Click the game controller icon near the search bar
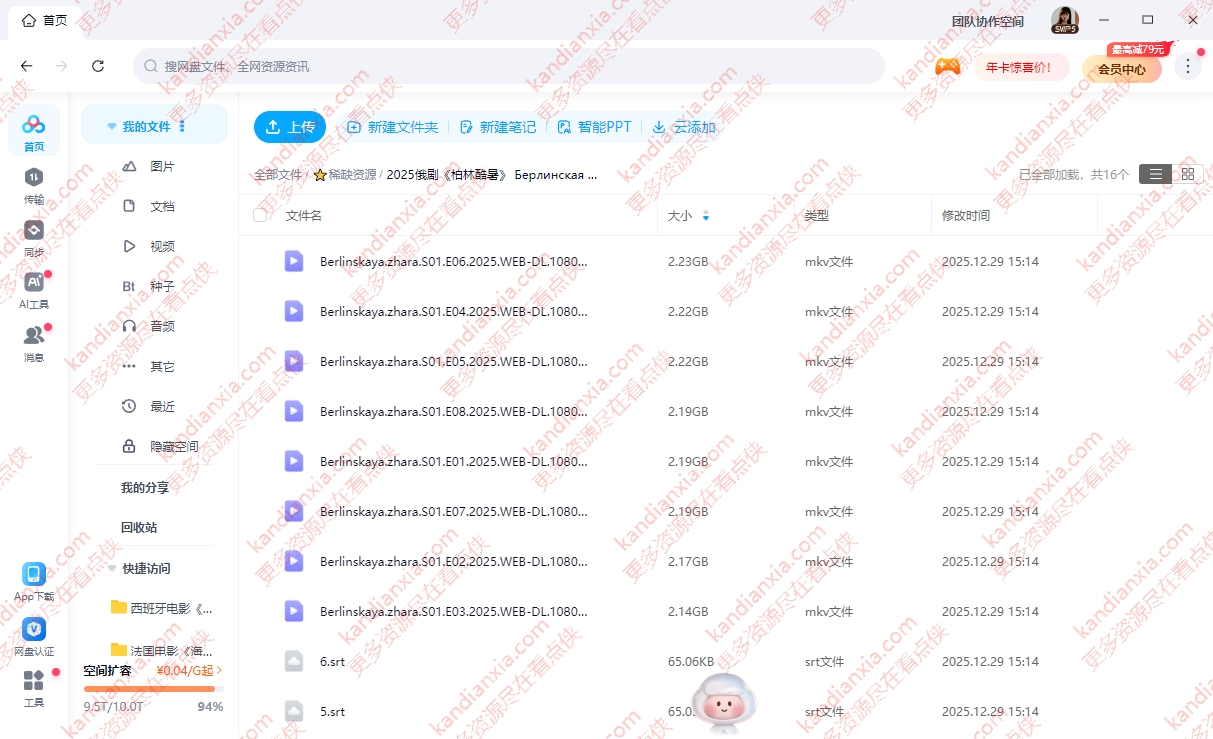Image resolution: width=1213 pixels, height=739 pixels. pyautogui.click(x=948, y=67)
